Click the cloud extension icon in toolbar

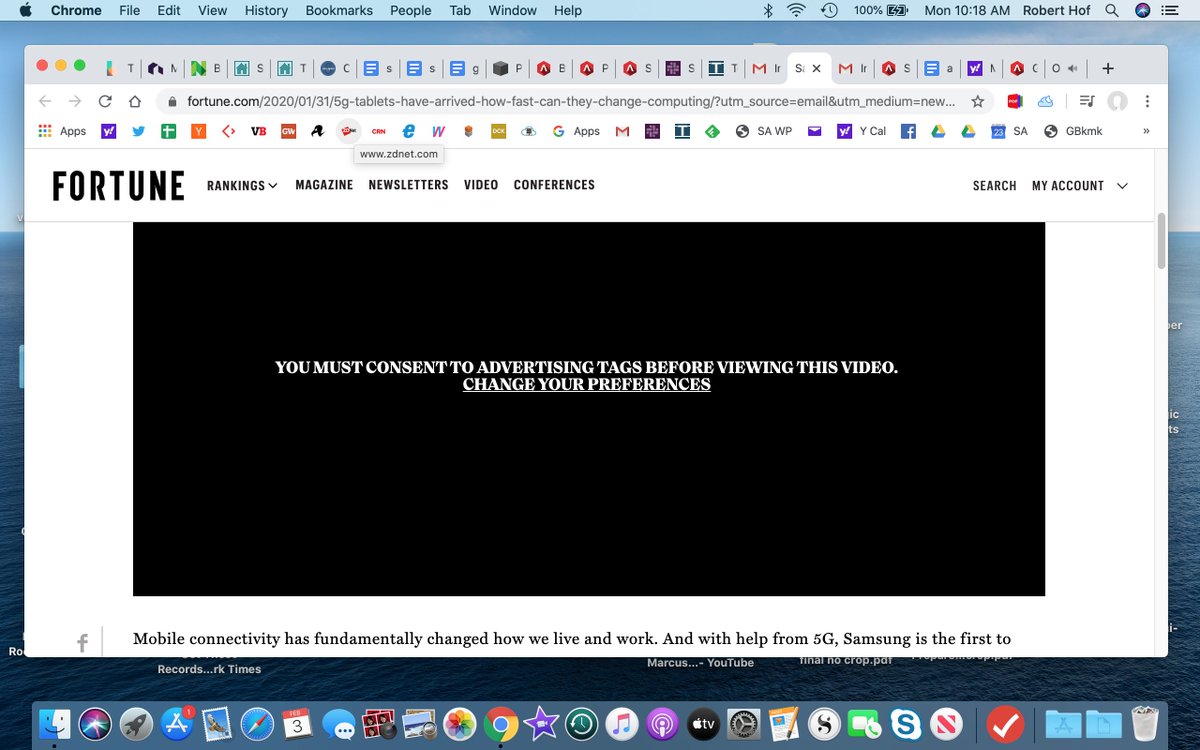(x=1045, y=101)
